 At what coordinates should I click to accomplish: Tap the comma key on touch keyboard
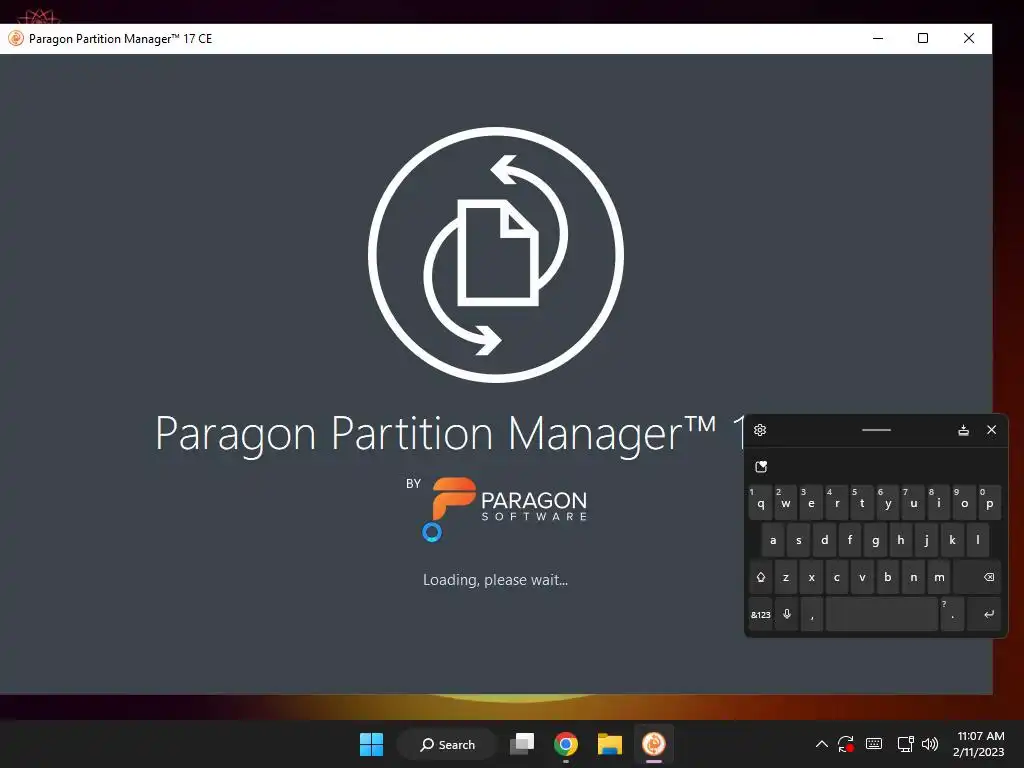click(x=812, y=615)
